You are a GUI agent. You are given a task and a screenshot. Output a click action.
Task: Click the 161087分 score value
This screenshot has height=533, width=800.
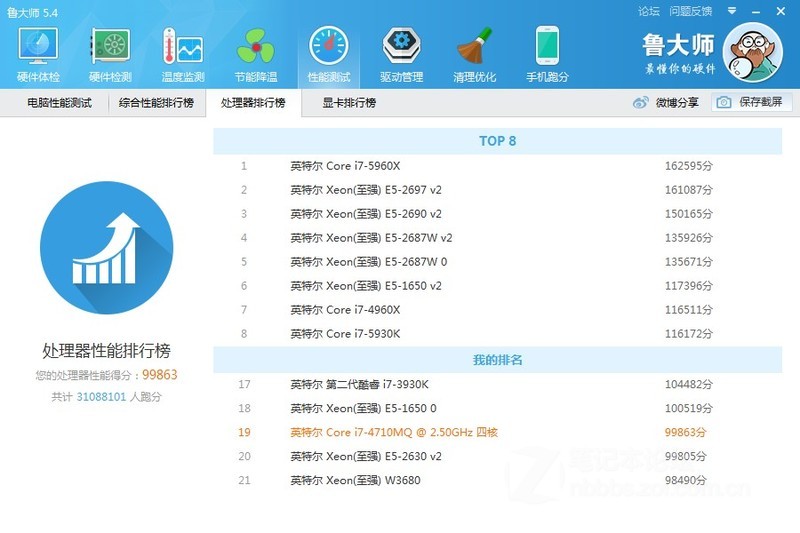coord(688,190)
